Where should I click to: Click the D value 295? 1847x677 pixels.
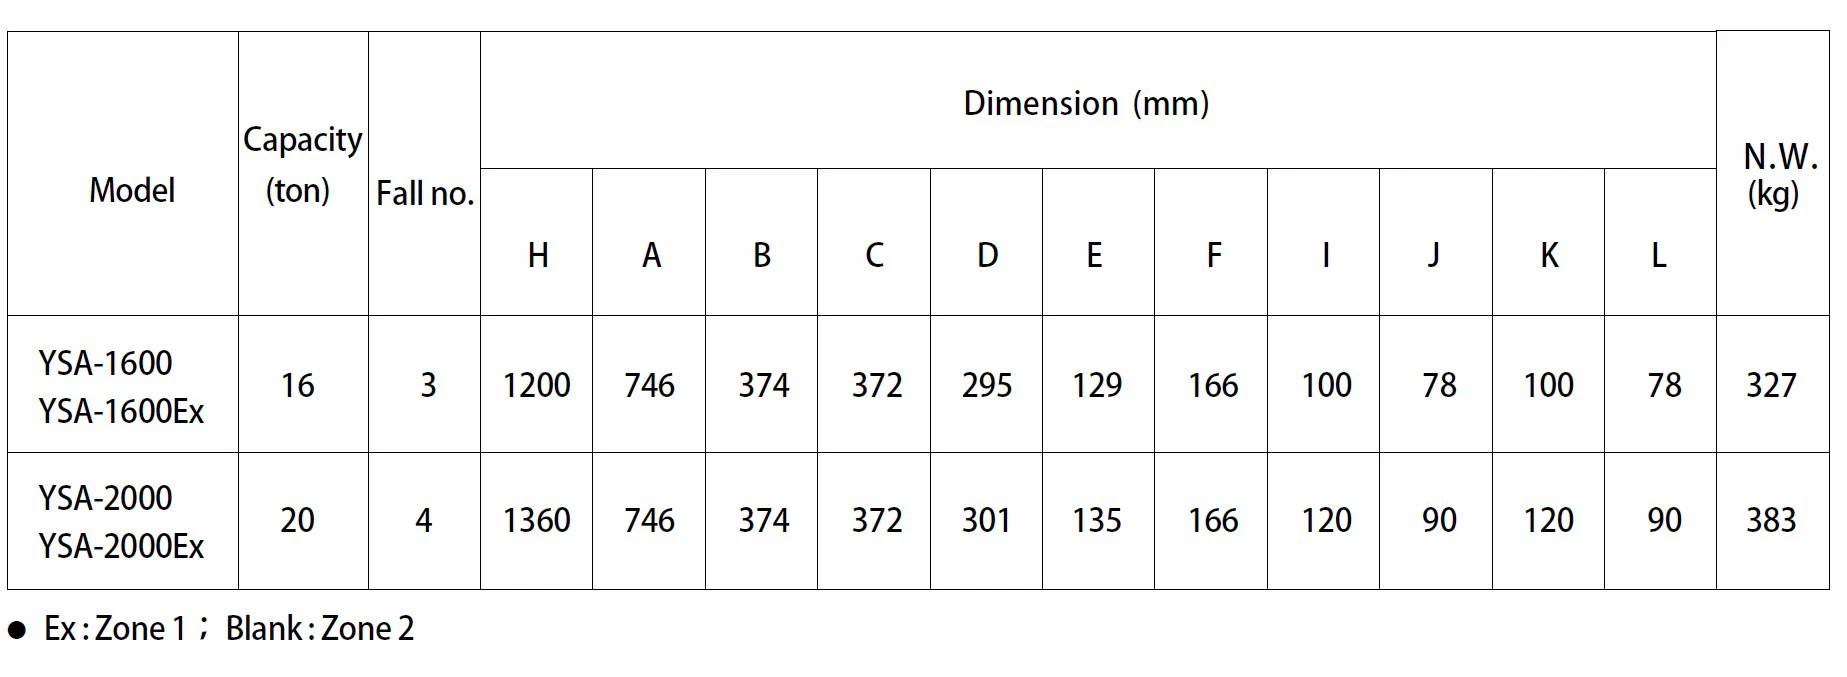pyautogui.click(x=987, y=385)
